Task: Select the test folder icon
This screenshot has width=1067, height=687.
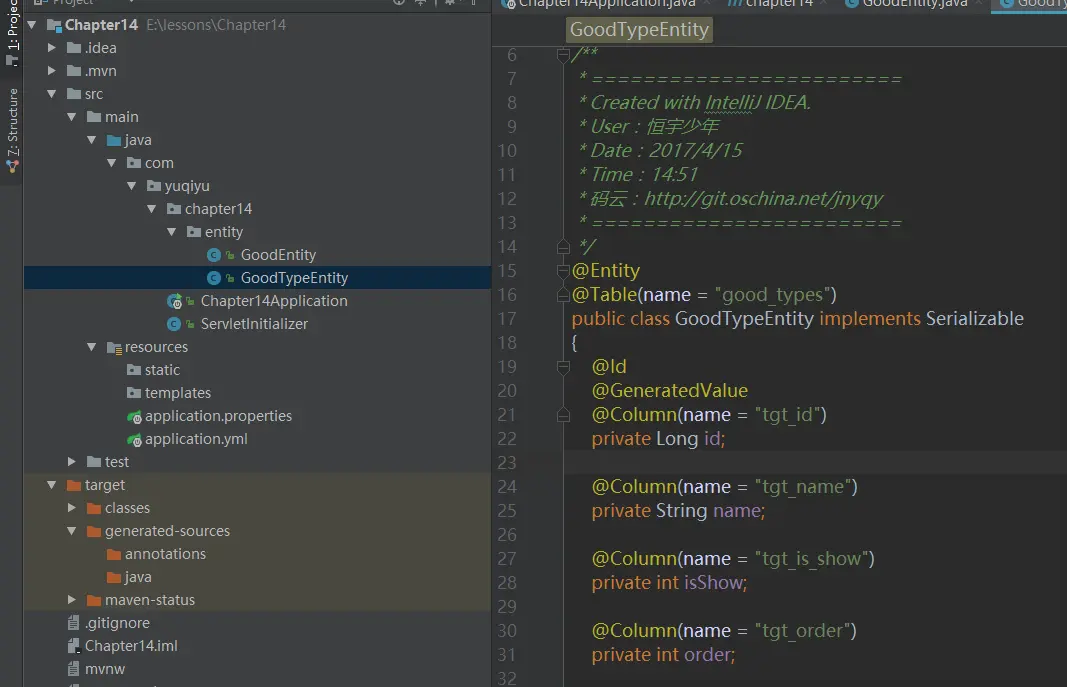Action: pyautogui.click(x=94, y=462)
